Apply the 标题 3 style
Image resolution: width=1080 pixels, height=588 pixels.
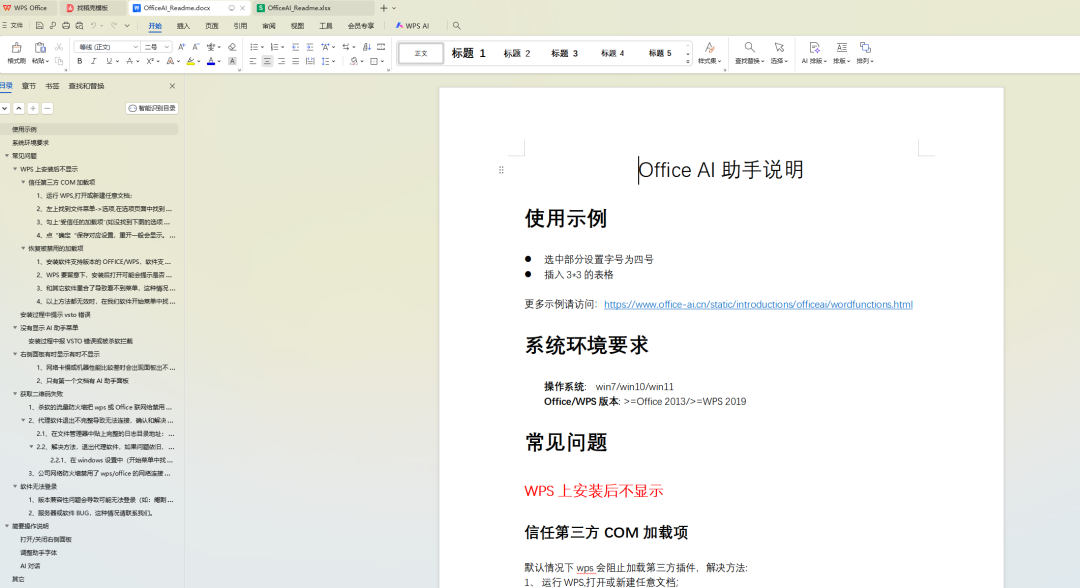[x=564, y=53]
